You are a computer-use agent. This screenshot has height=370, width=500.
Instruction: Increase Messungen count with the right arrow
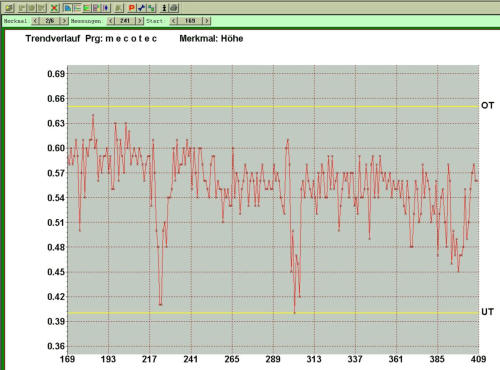coord(140,21)
